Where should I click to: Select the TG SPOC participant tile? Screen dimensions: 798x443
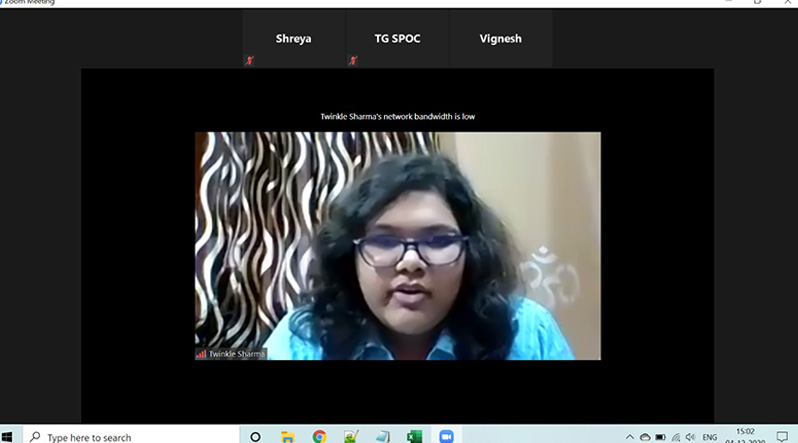tap(397, 39)
